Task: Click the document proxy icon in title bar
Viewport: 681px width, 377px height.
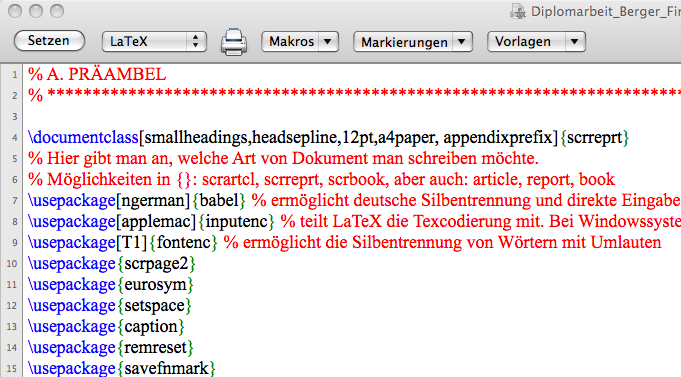Action: tap(518, 11)
